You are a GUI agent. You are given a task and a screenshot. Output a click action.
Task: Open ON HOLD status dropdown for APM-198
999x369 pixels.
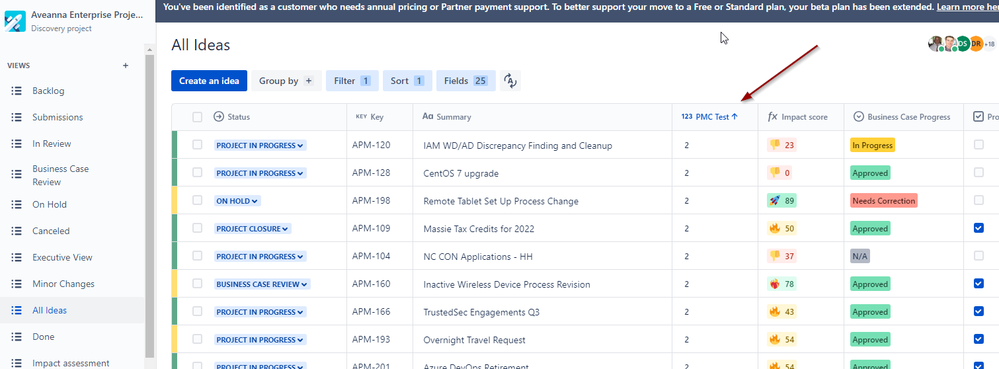(x=237, y=201)
